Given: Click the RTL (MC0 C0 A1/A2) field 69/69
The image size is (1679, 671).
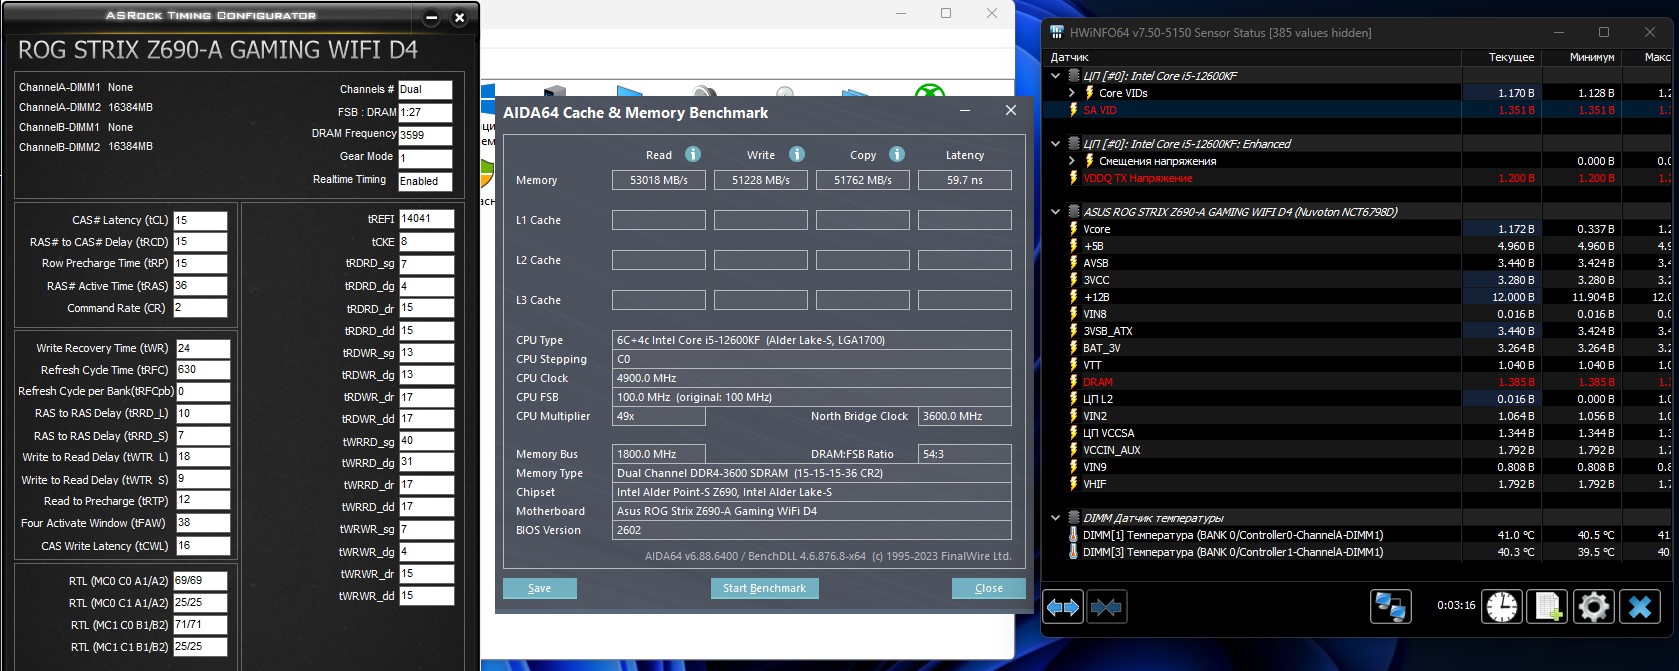Looking at the screenshot, I should (200, 580).
